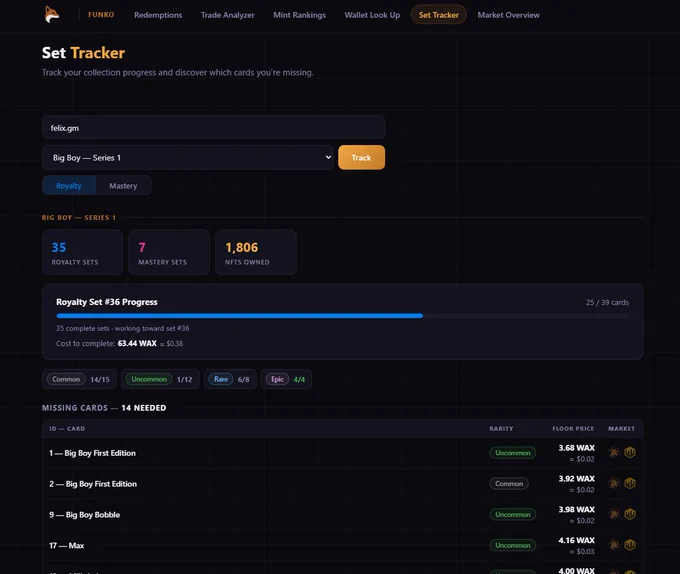Switch to the Royalty view toggle
The image size is (680, 574).
point(69,186)
